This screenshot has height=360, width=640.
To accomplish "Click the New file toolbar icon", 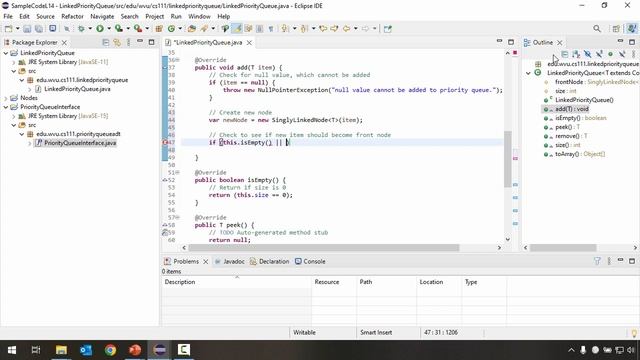I will (x=8, y=29).
